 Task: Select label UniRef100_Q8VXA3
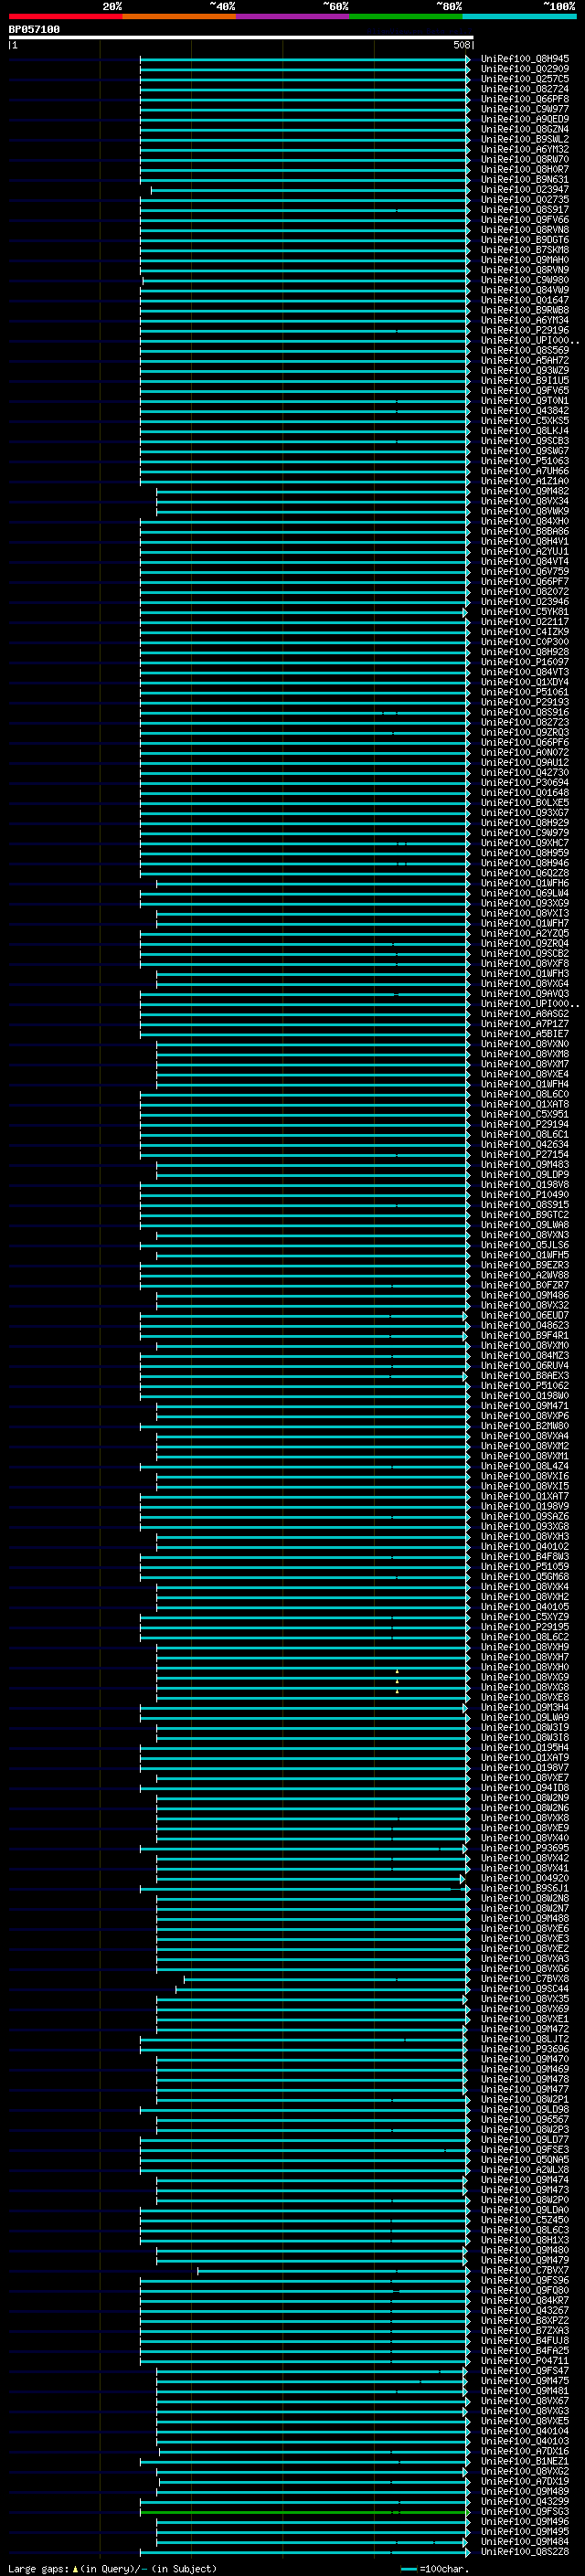(525, 1959)
